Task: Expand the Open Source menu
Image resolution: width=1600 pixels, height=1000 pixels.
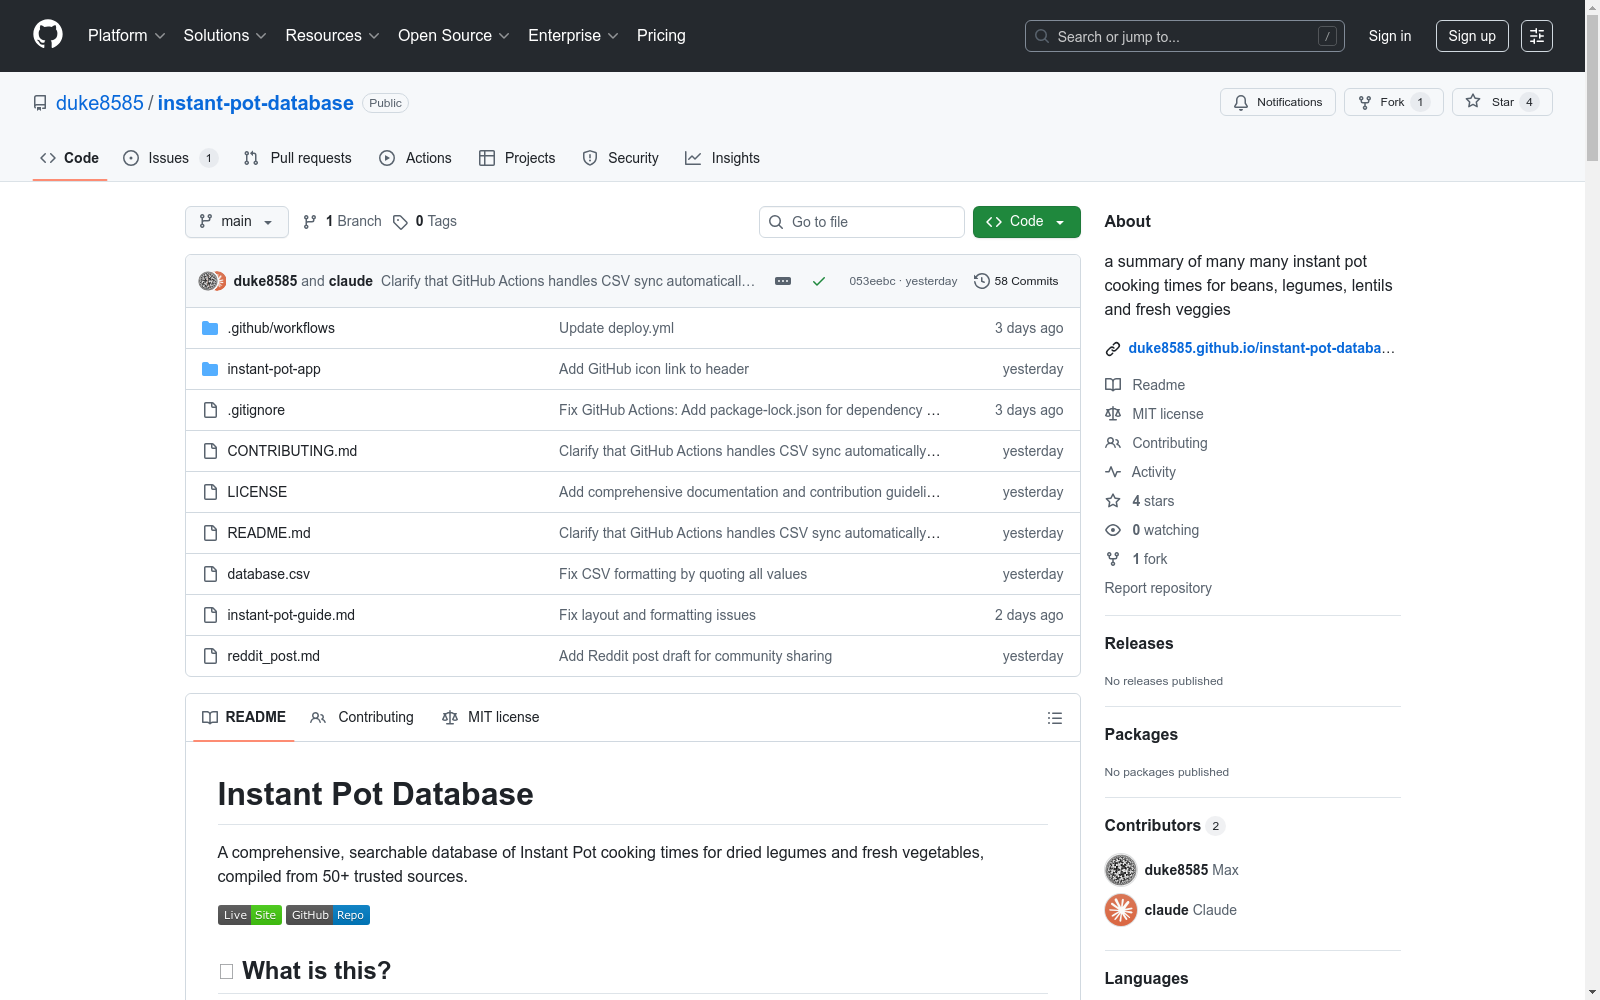Action: [454, 36]
